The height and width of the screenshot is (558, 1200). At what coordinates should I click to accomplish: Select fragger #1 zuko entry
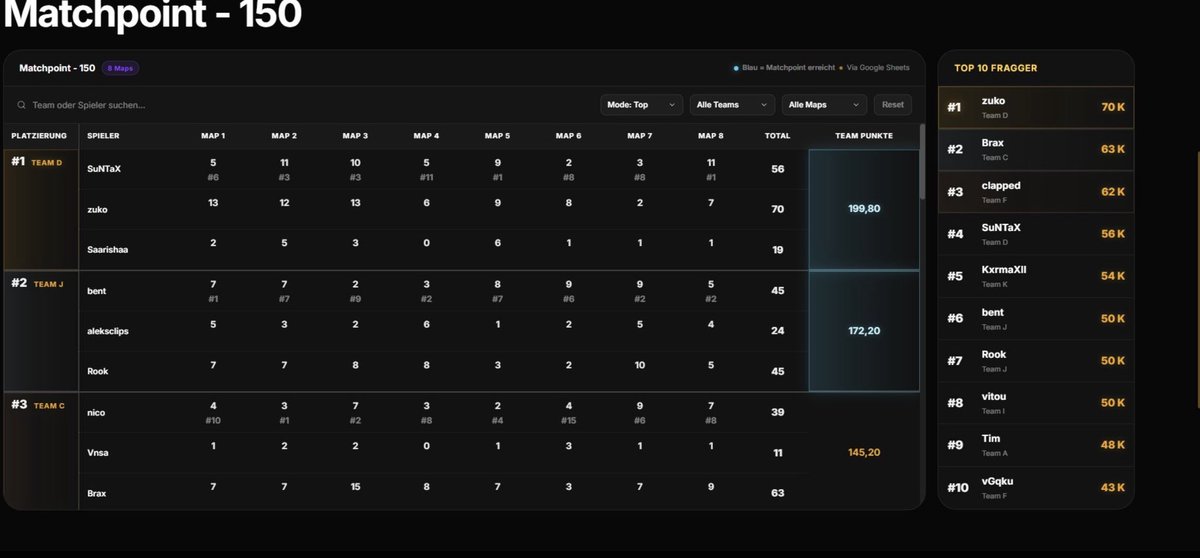[x=1036, y=107]
